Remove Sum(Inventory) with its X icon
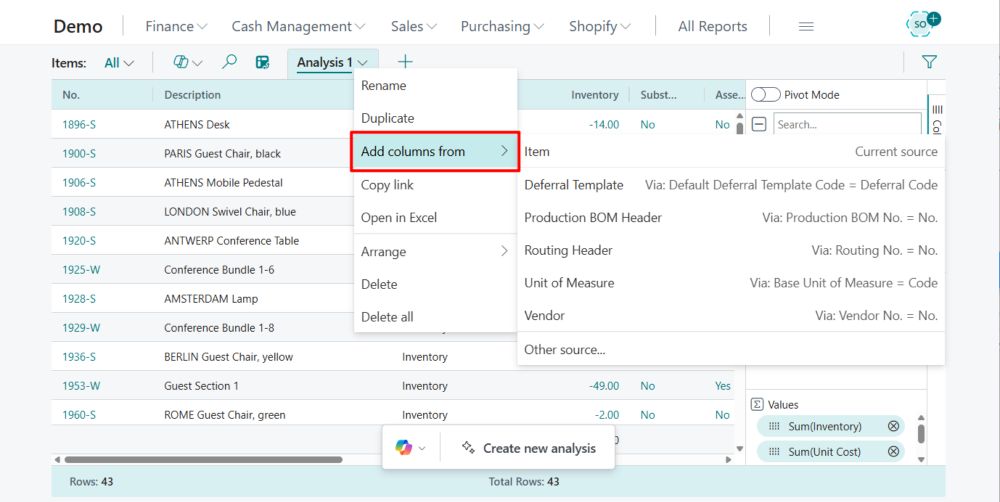The height and width of the screenshot is (502, 1000). click(893, 426)
